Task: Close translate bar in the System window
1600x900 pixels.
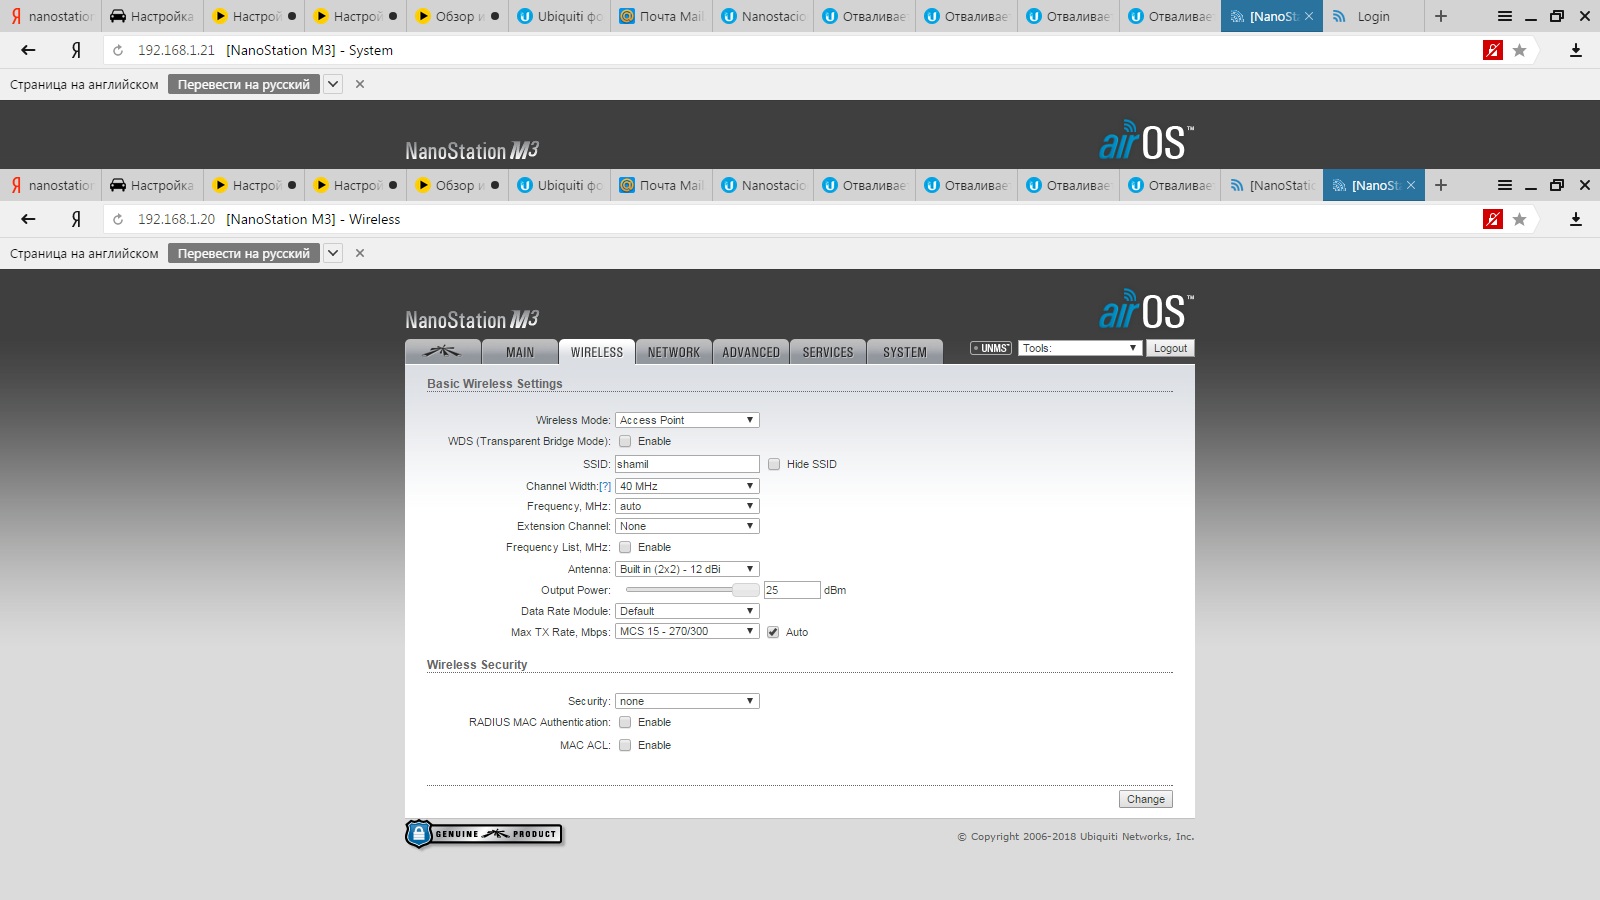Action: tap(360, 84)
